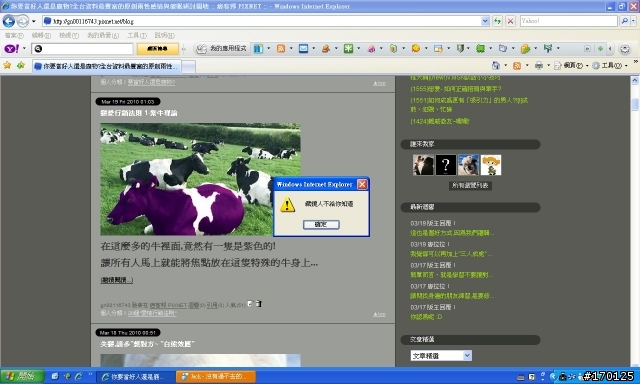The height and width of the screenshot is (384, 640).
Task: Click the green comment link under first 03/19 entry
Action: click(452, 233)
